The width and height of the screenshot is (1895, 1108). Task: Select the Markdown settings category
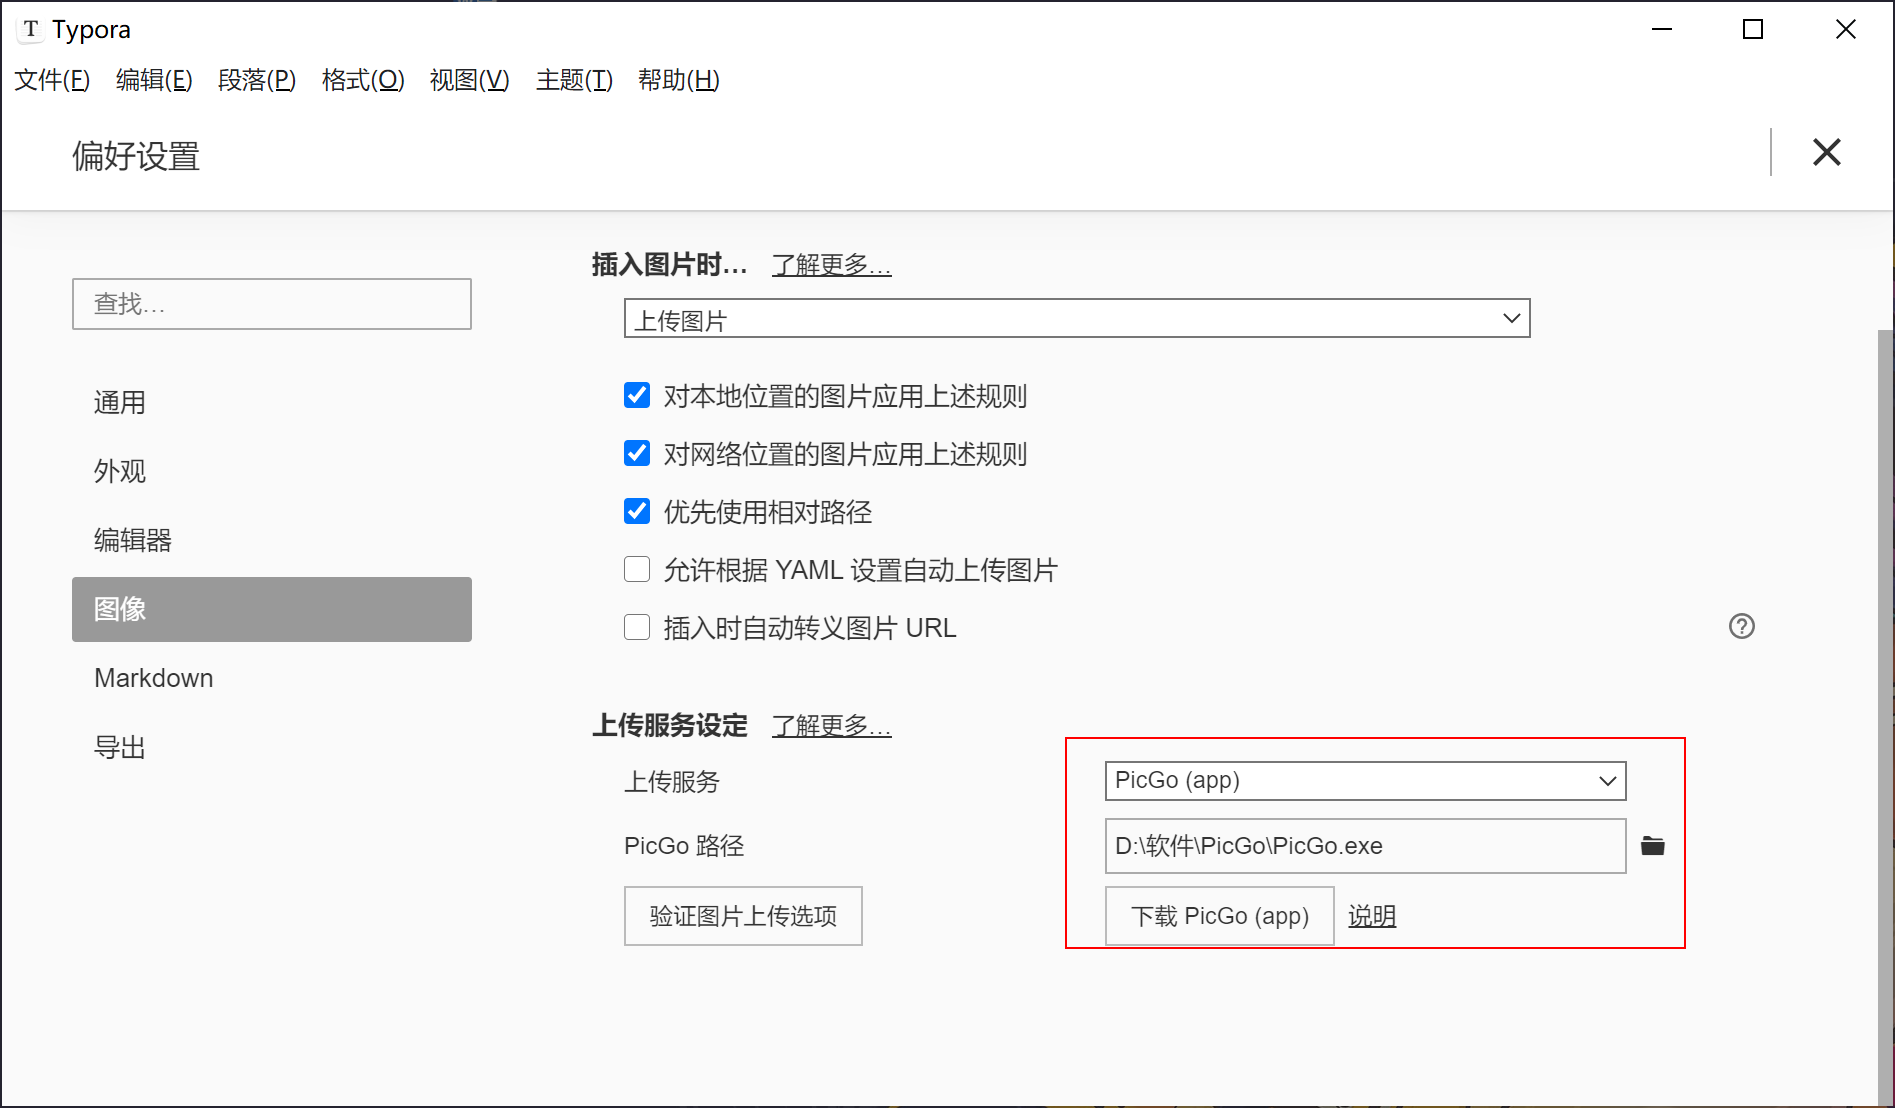[154, 678]
